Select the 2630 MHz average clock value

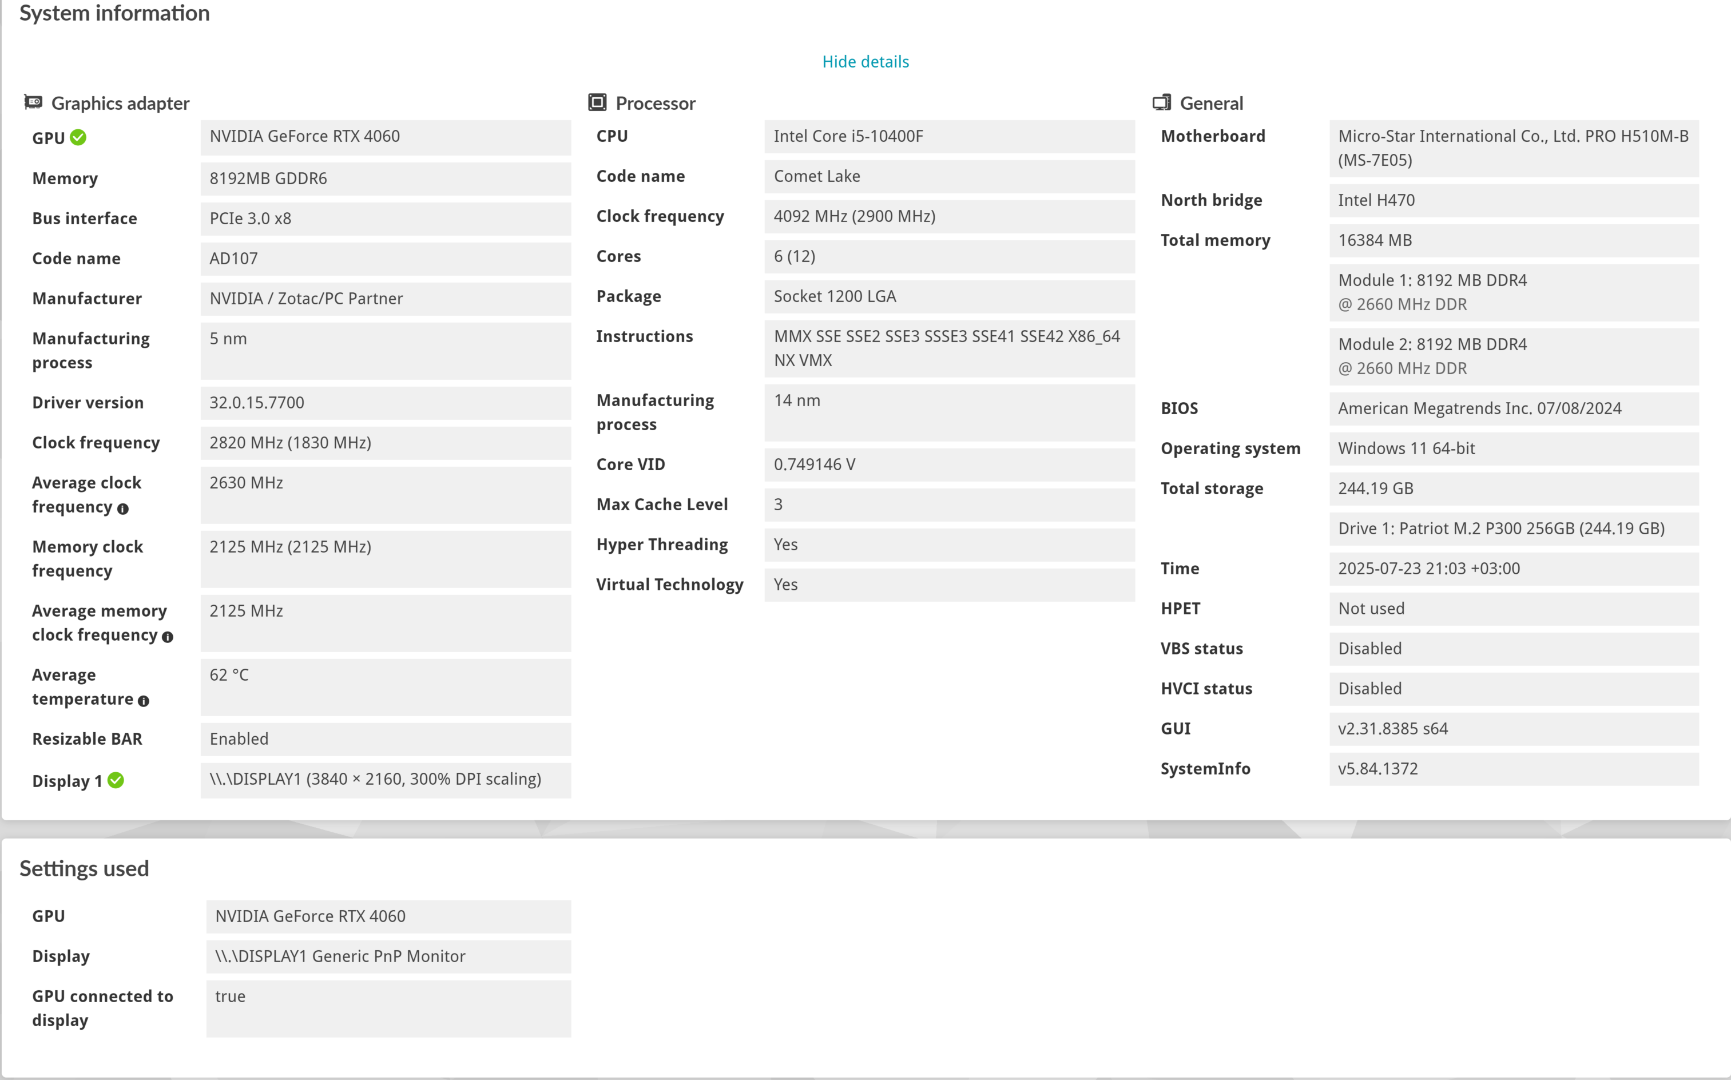[x=386, y=495]
